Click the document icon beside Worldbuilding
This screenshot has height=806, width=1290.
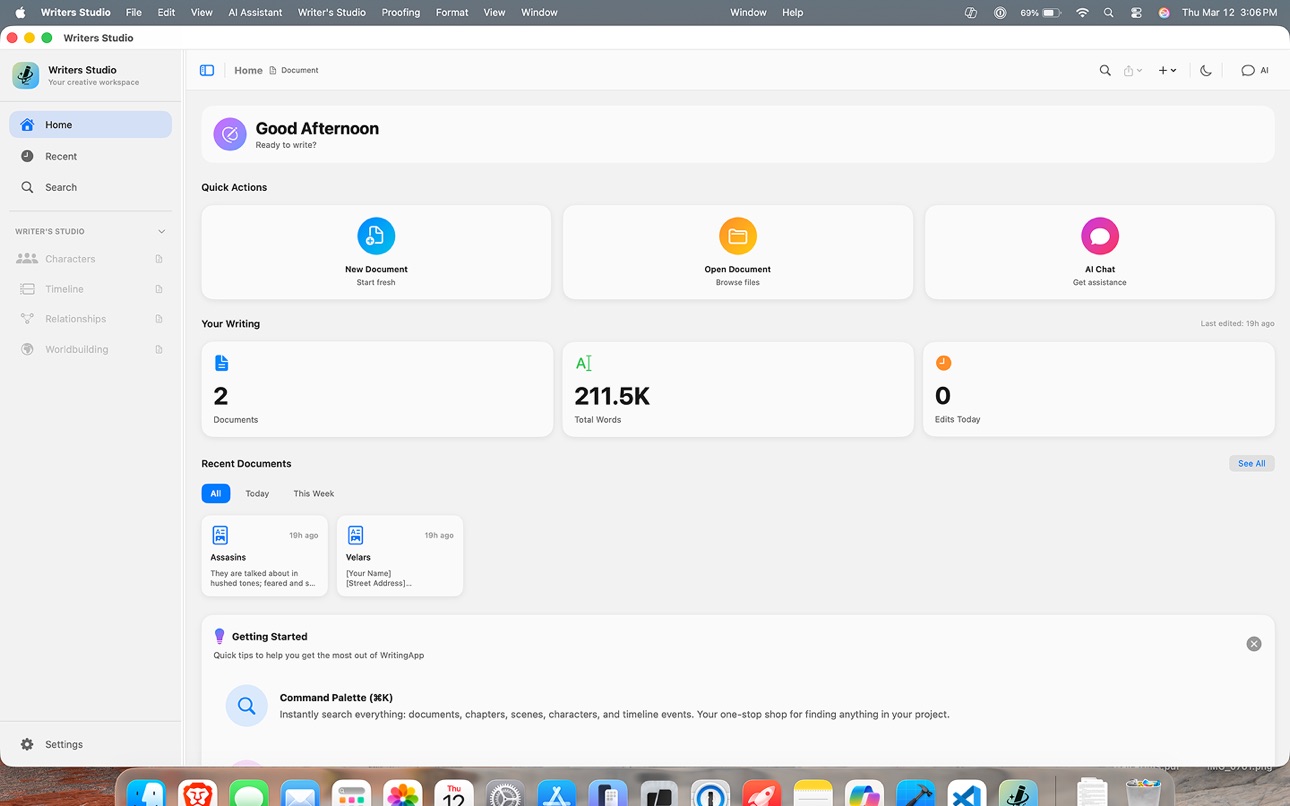pyautogui.click(x=159, y=349)
